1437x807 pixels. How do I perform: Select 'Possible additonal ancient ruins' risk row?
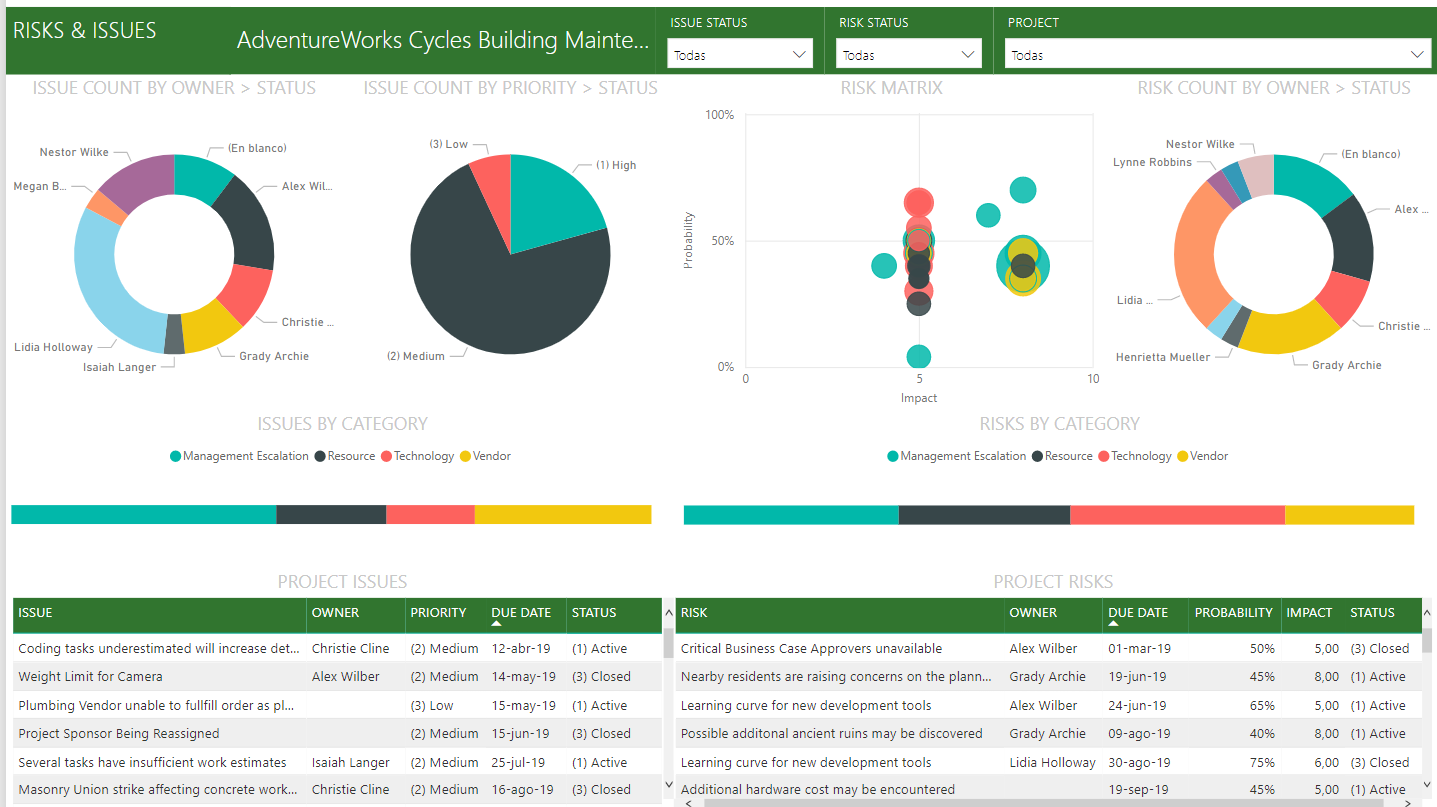[1047, 733]
